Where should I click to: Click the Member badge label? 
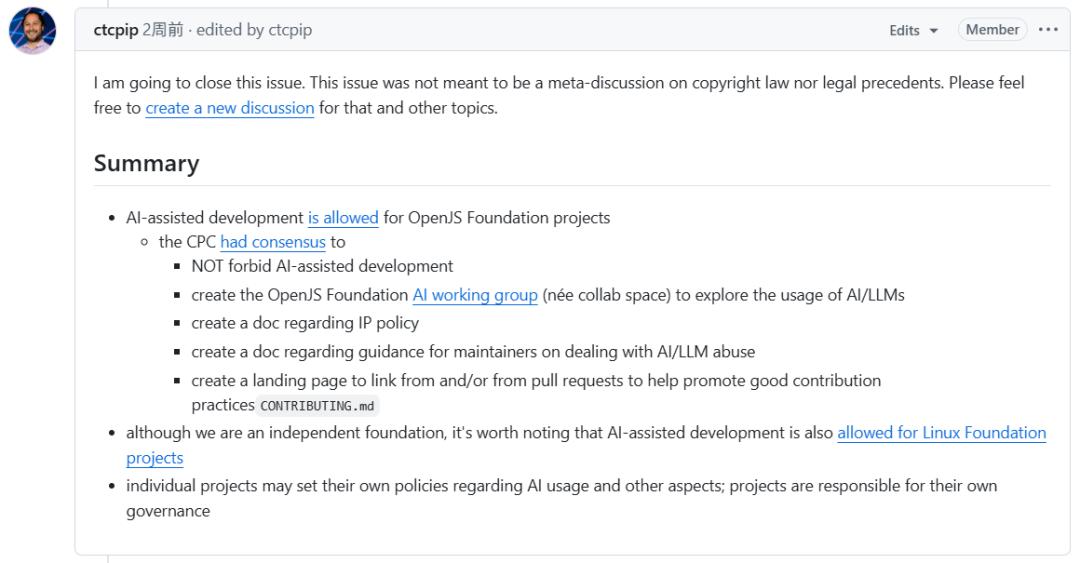coord(992,30)
